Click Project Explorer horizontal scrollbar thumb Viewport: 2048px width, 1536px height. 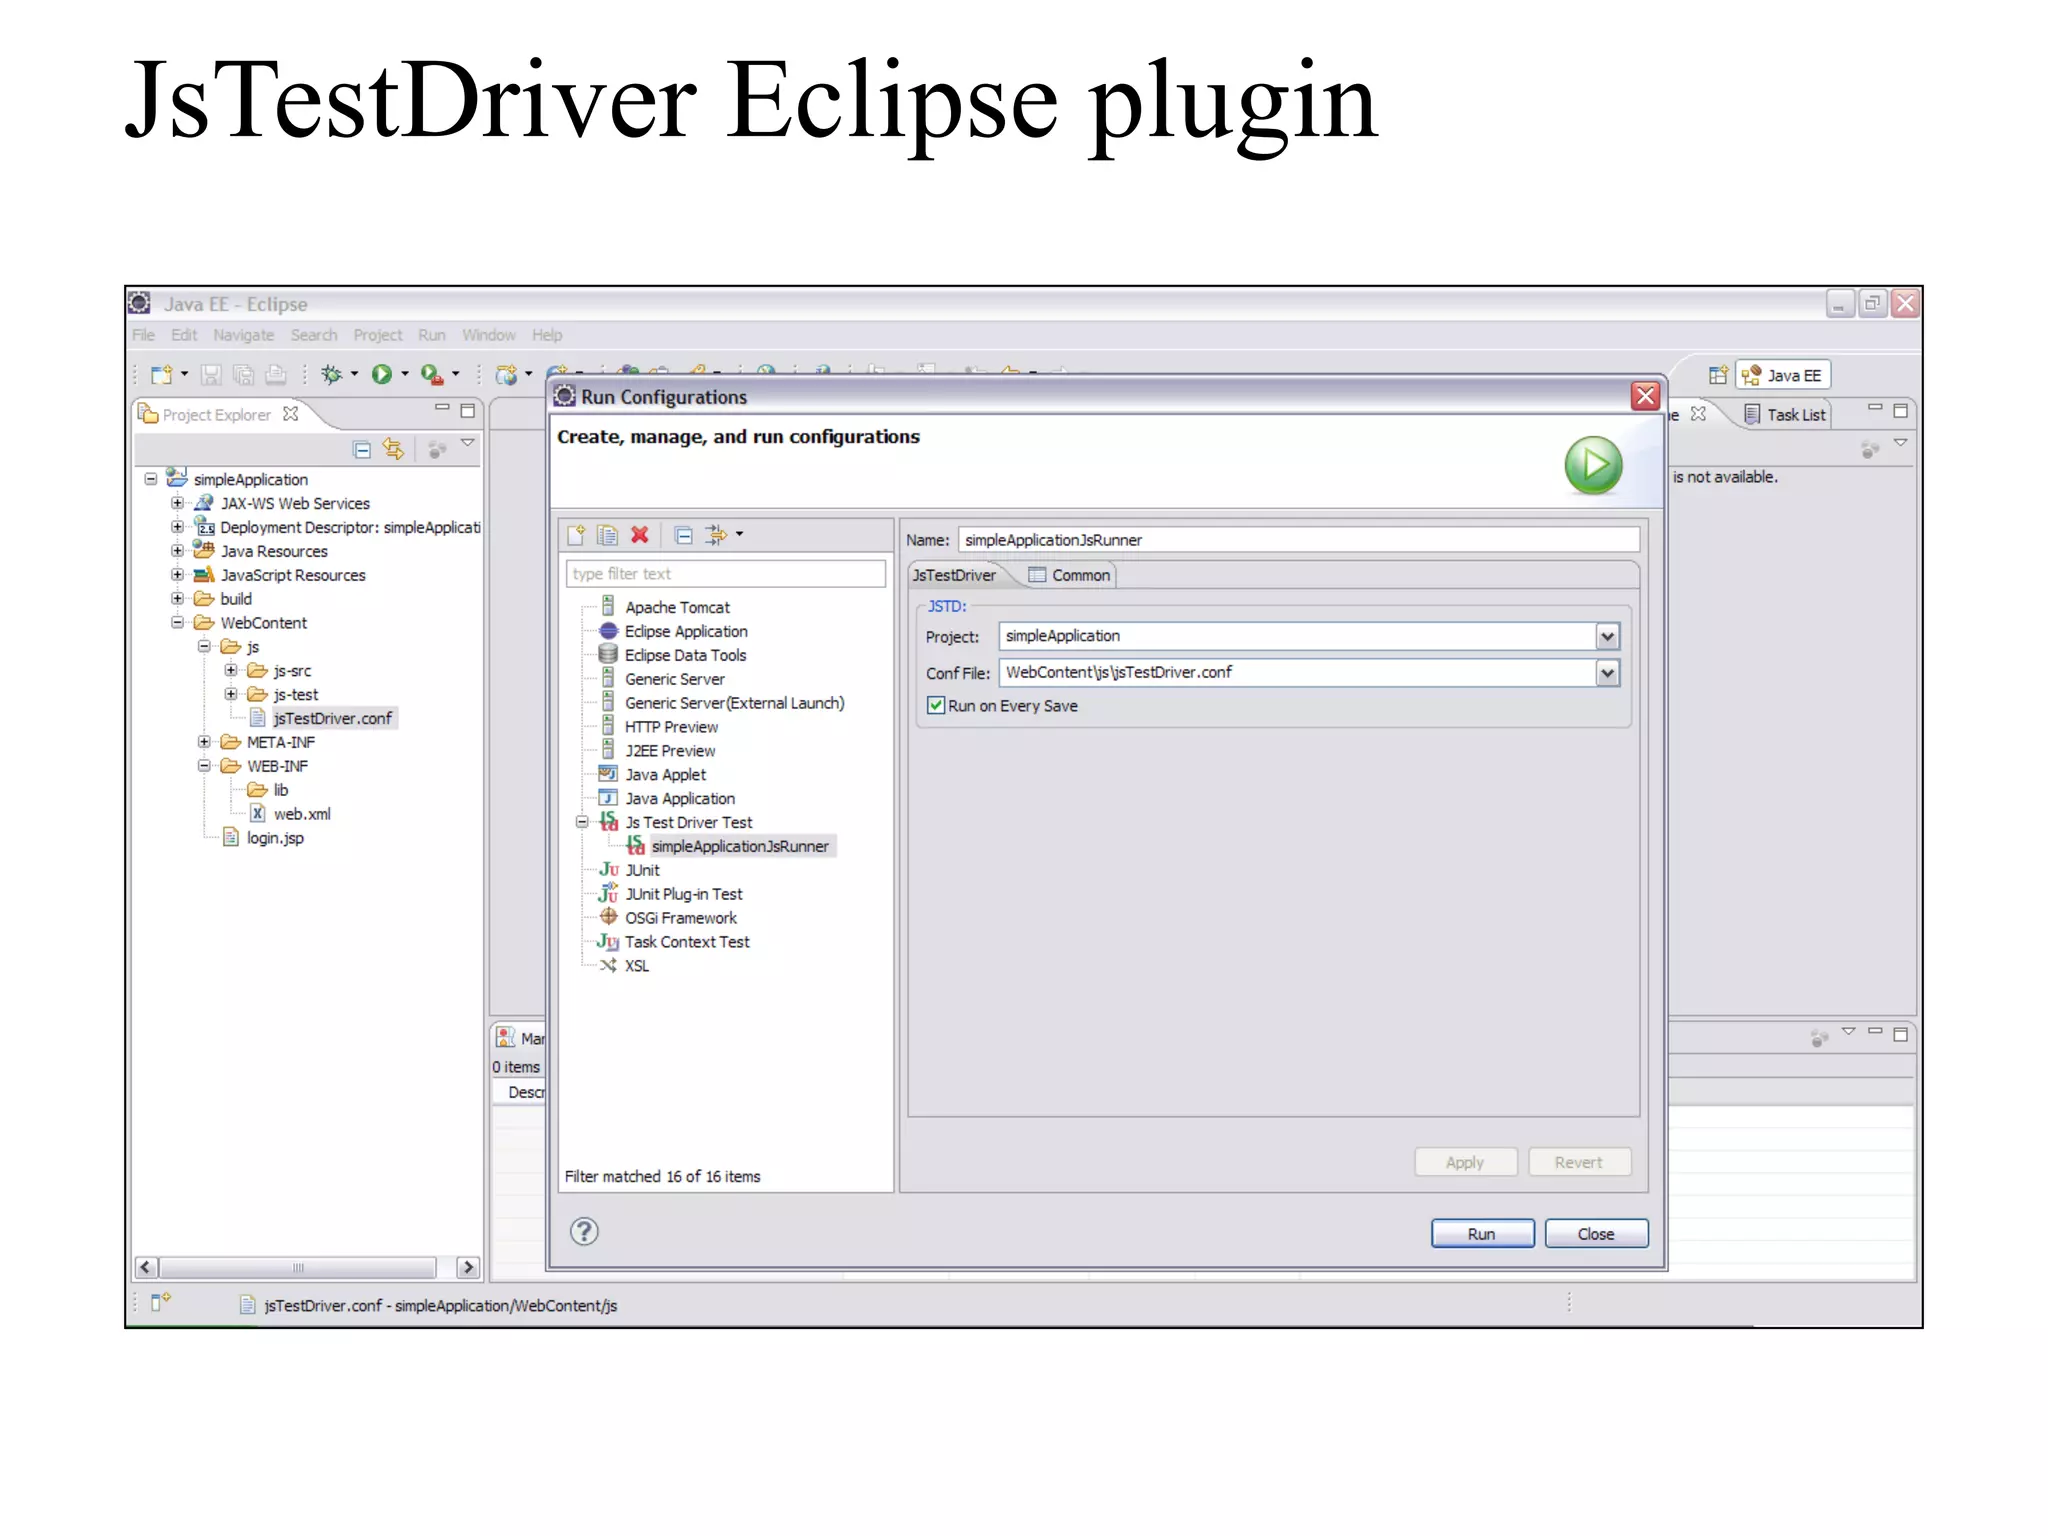pos(297,1267)
